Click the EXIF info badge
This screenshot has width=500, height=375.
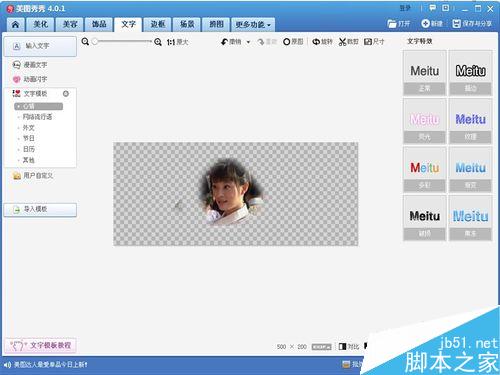[x=322, y=347]
